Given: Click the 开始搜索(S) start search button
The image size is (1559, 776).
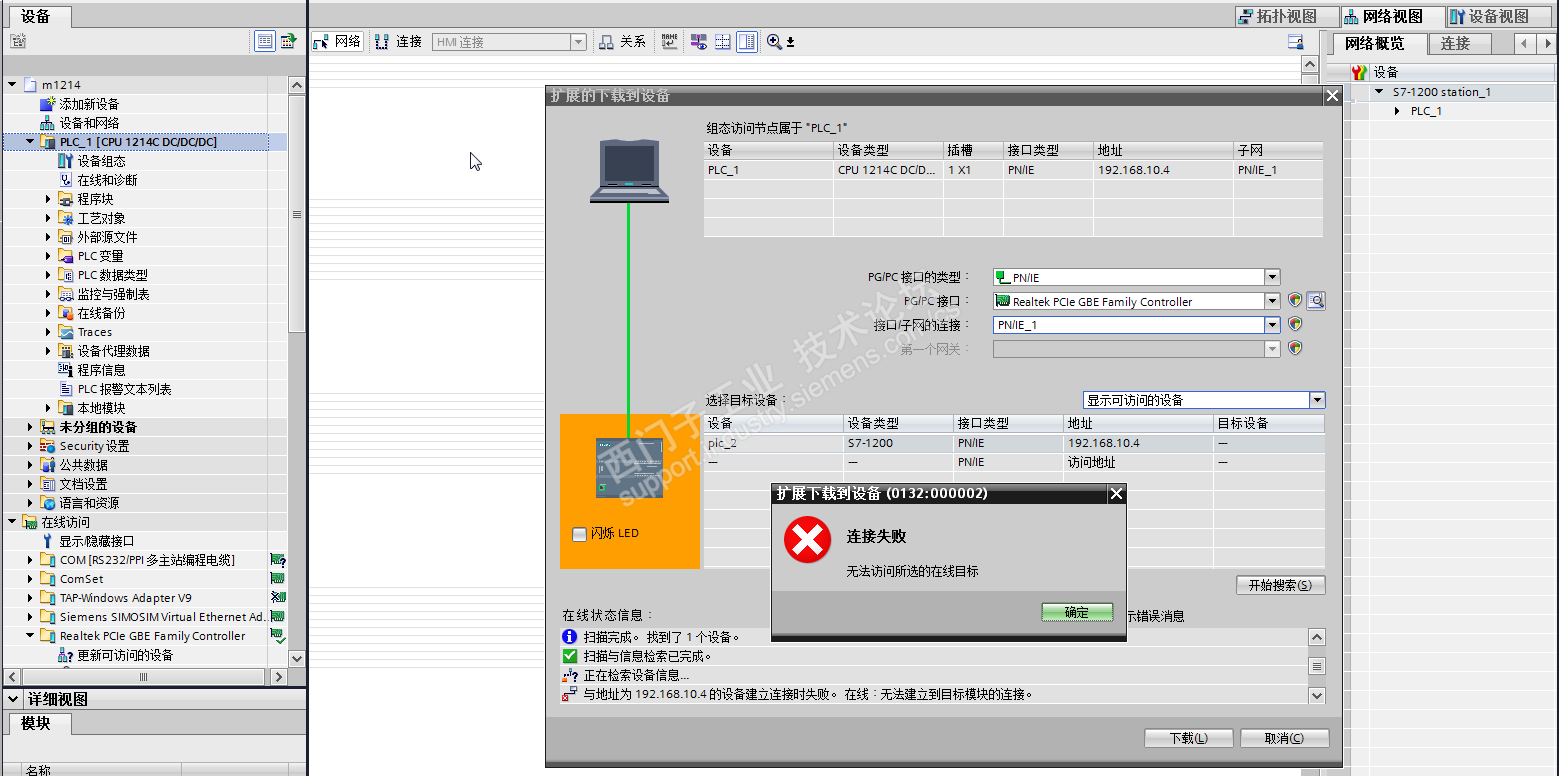Looking at the screenshot, I should tap(1281, 585).
